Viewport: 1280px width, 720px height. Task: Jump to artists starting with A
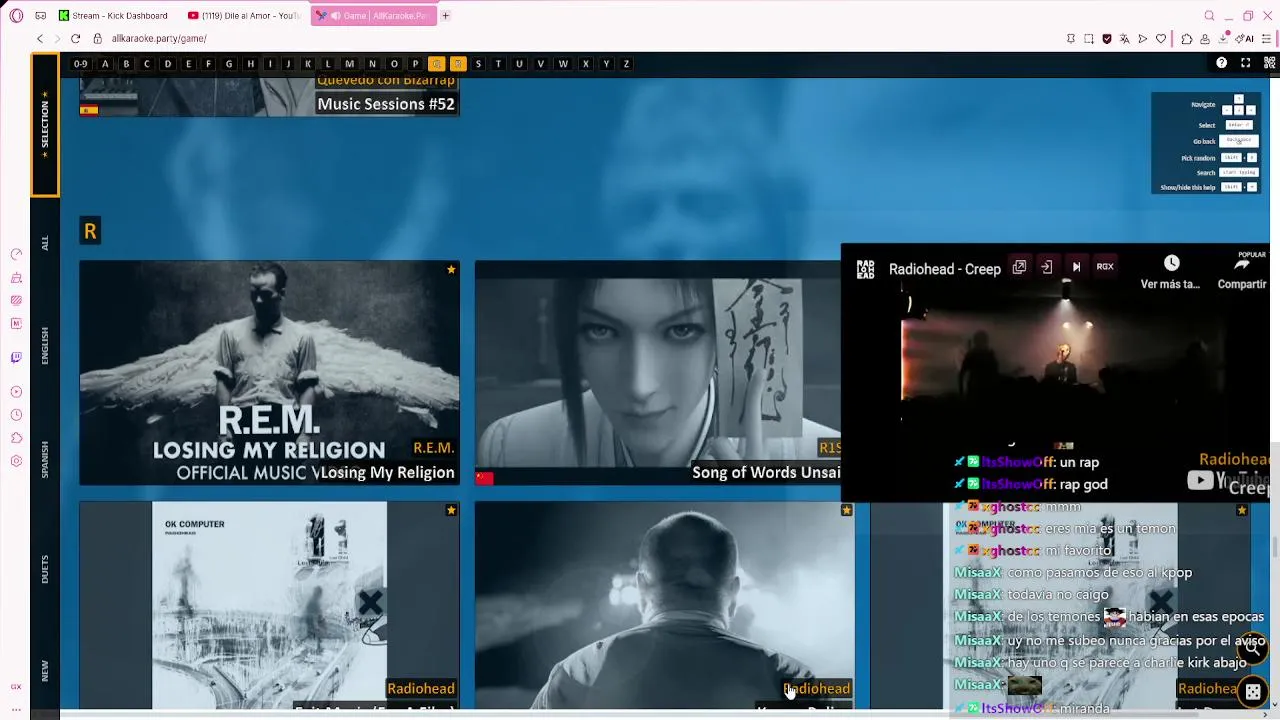105,63
